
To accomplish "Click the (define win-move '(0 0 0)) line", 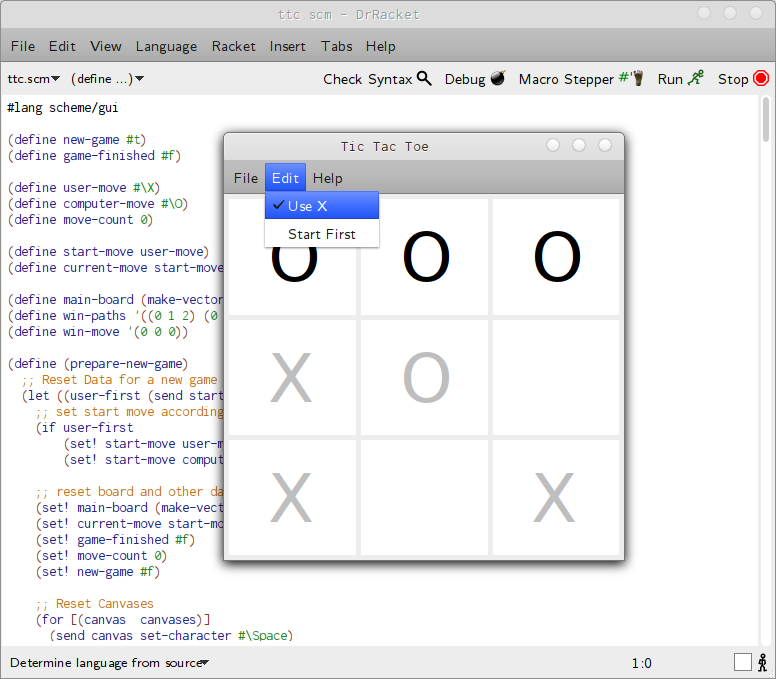I will click(x=97, y=331).
